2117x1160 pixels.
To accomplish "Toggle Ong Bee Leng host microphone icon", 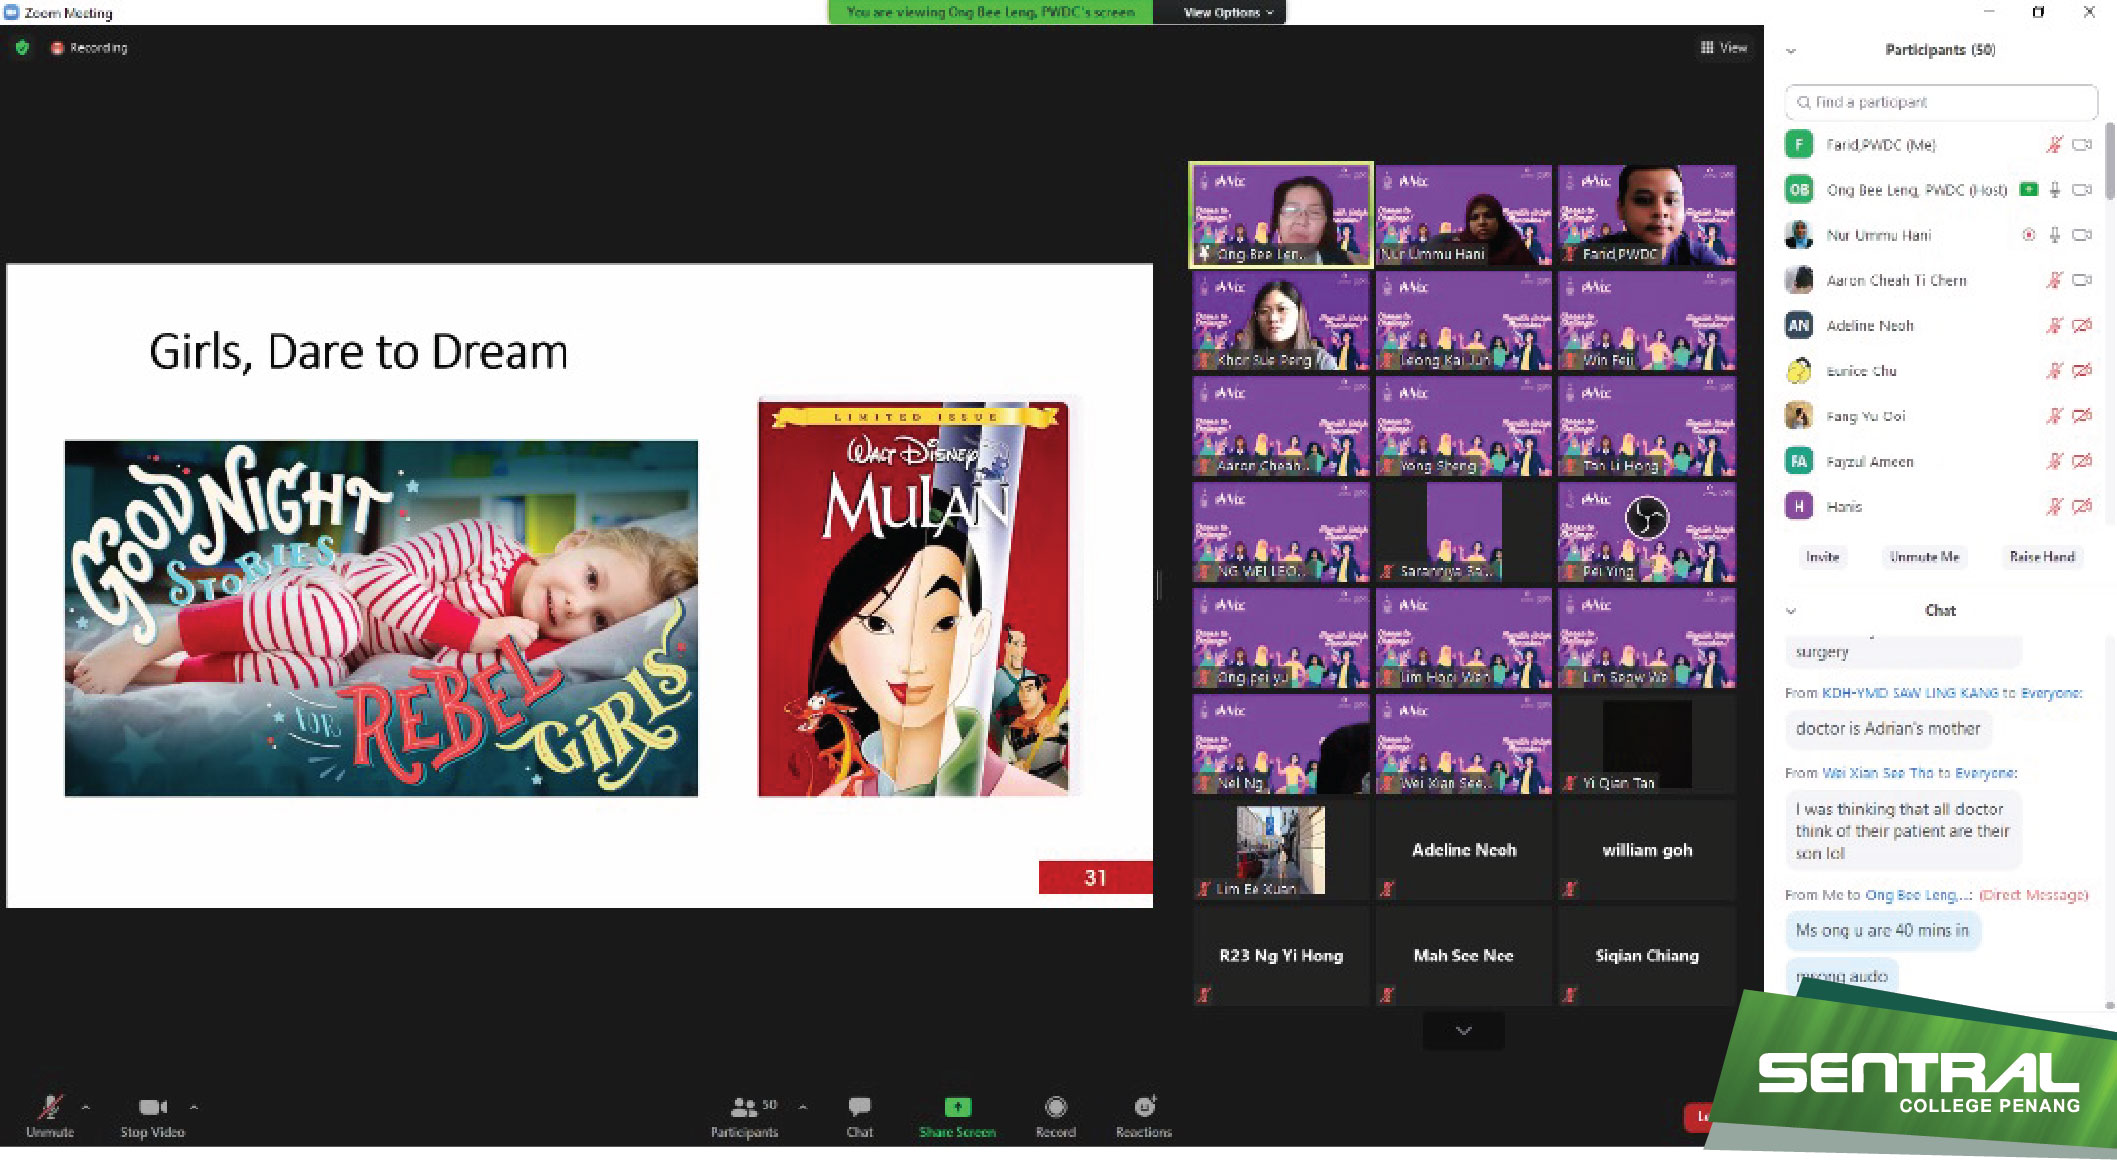I will (x=2054, y=190).
